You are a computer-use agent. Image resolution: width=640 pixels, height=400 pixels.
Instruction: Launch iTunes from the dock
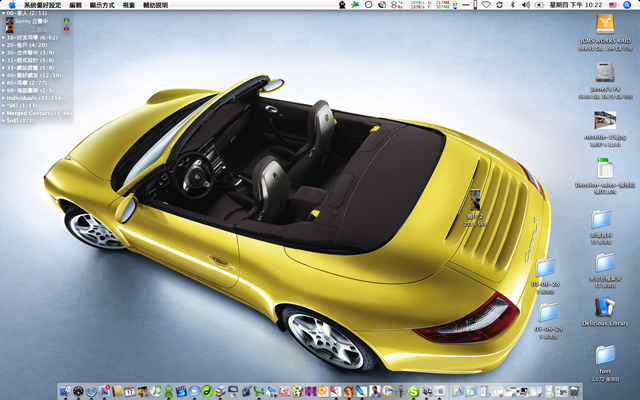156,391
